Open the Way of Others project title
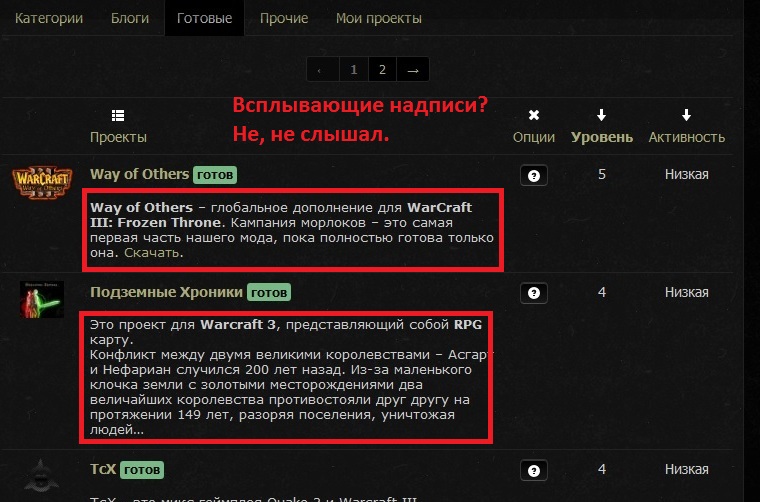Screen dimensions: 760x502 tap(140, 174)
